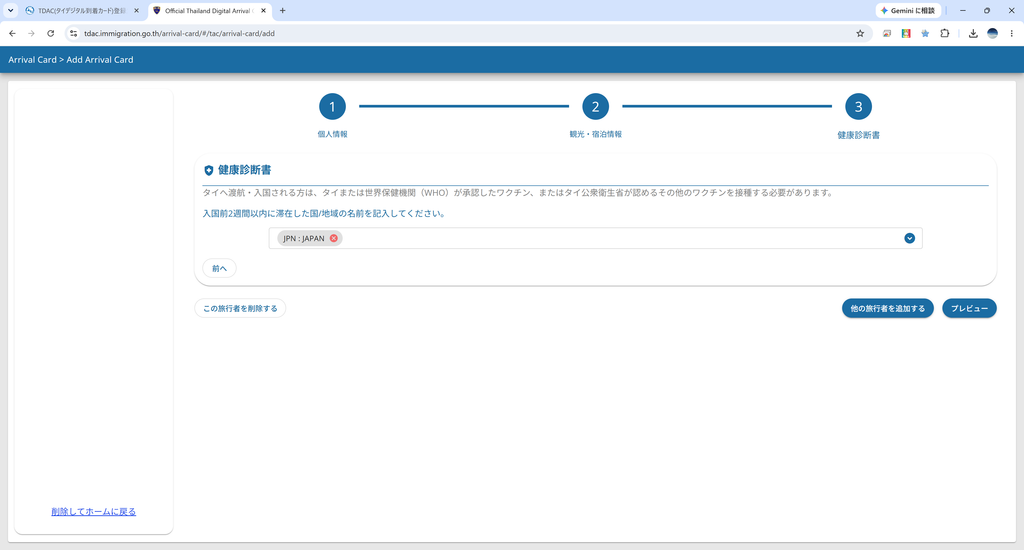The width and height of the screenshot is (1024, 550).
Task: Click the 健康診断書 step label
Action: [x=858, y=135]
